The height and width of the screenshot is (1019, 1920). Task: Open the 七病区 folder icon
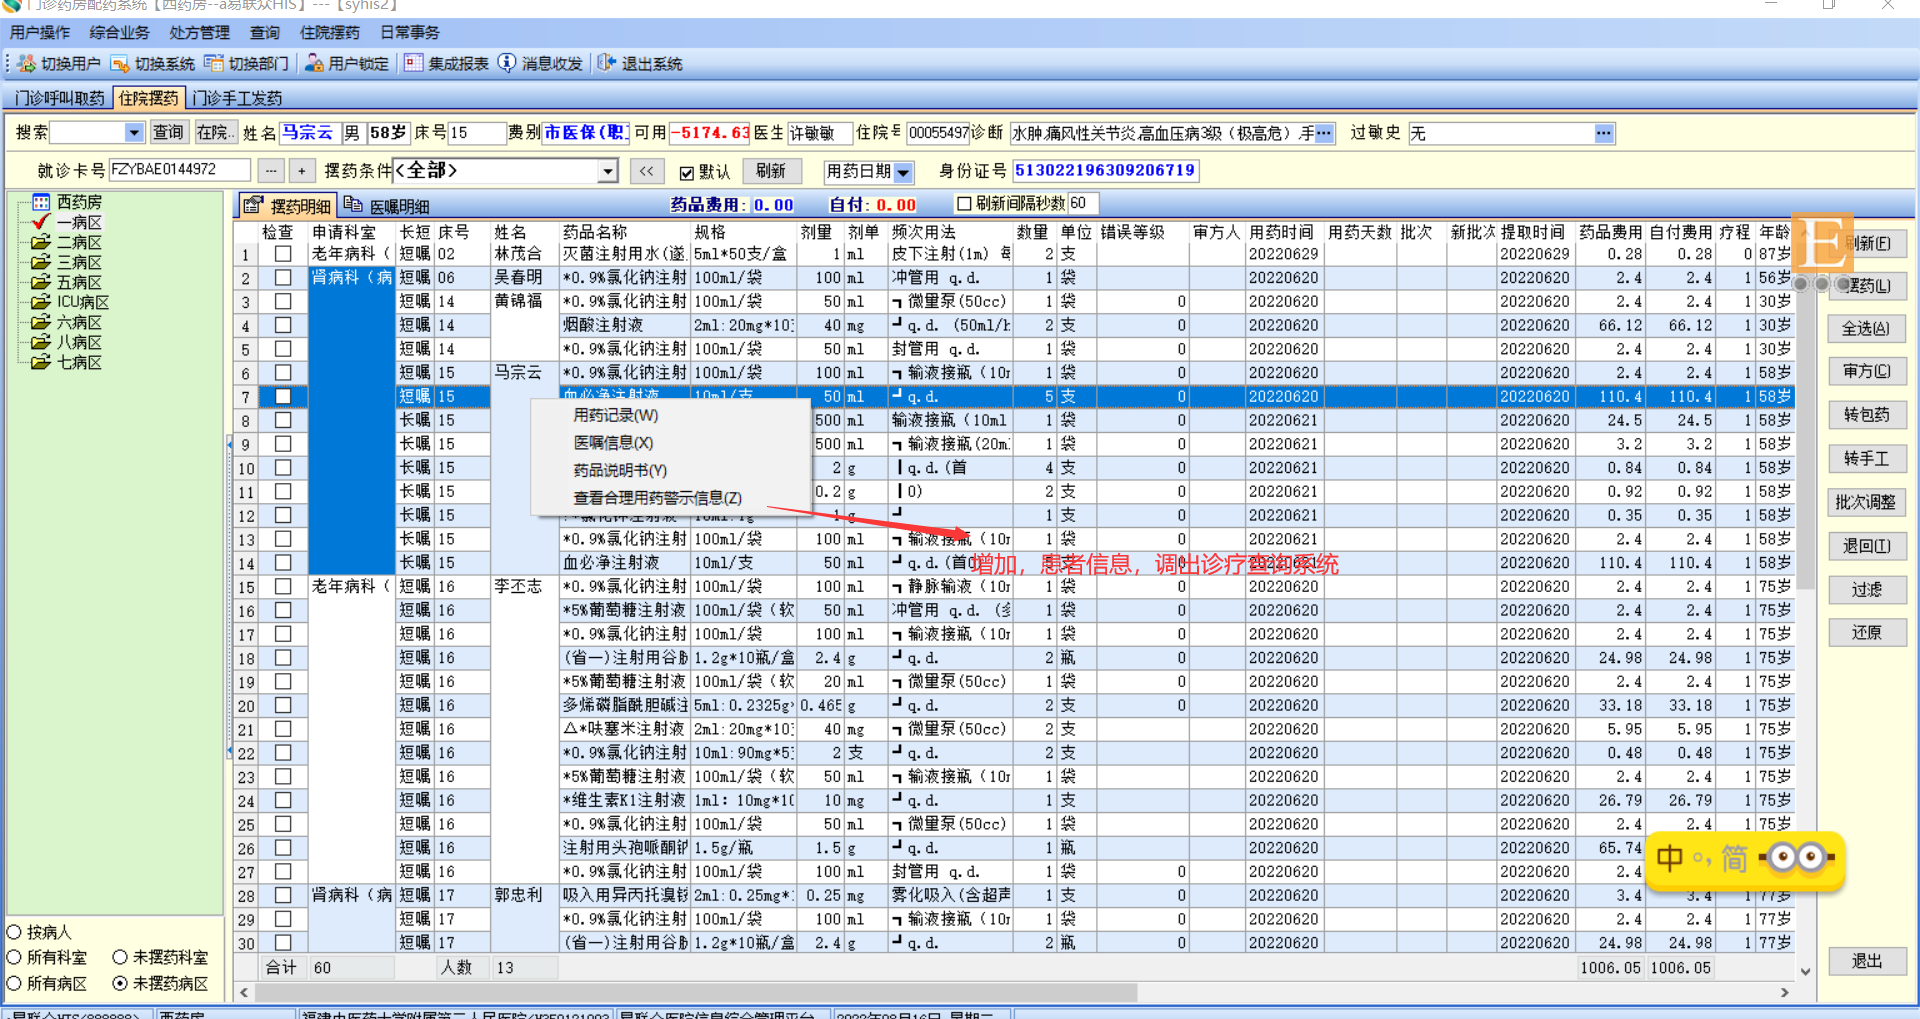pyautogui.click(x=41, y=362)
